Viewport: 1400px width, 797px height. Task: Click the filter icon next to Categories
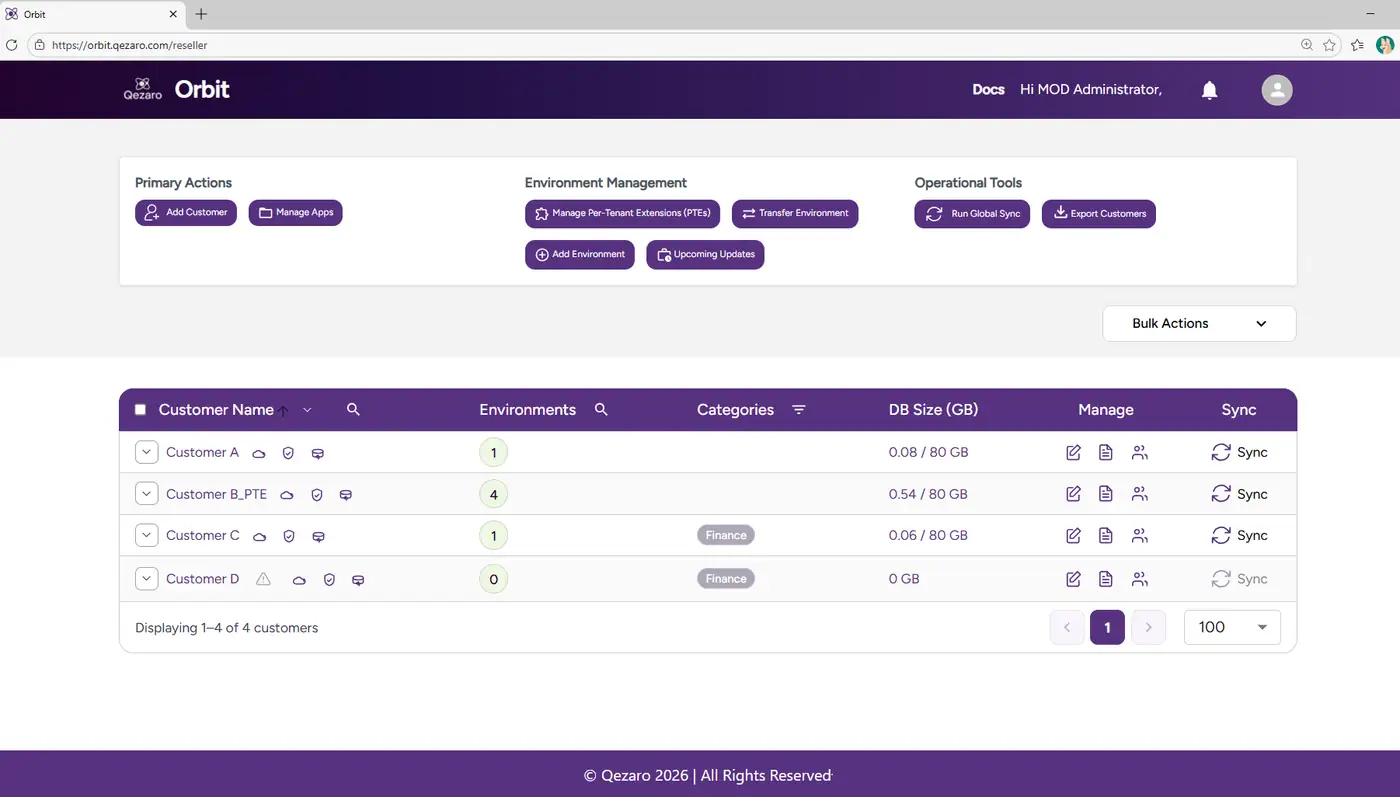tap(798, 410)
